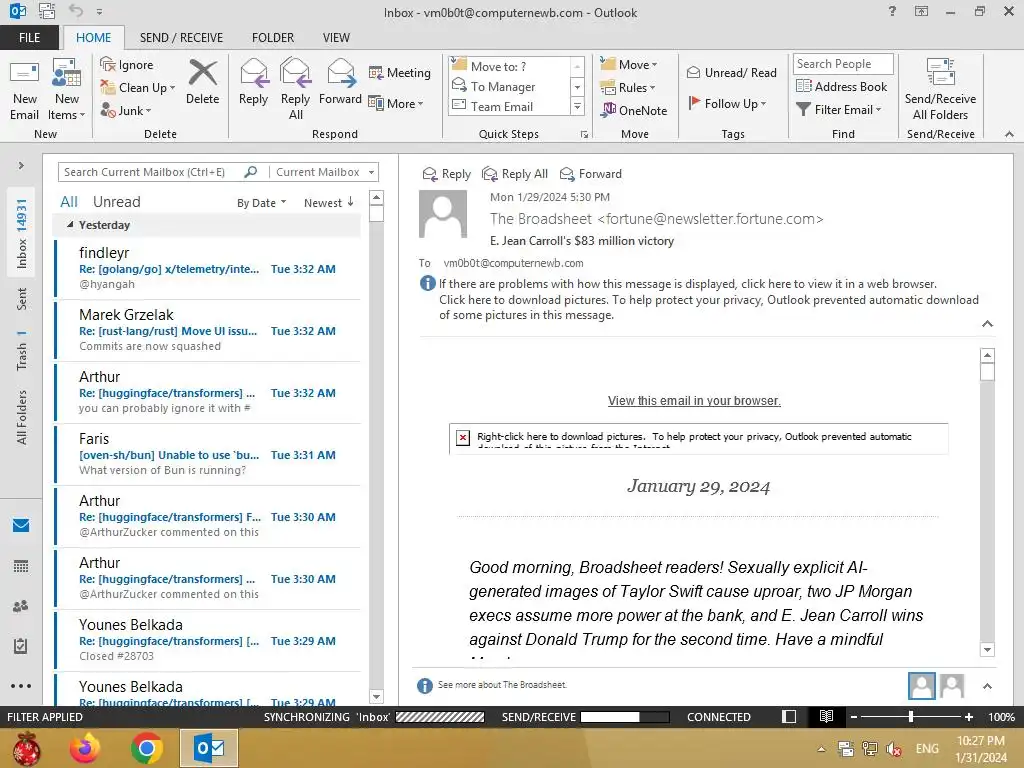Reply with Meeting
Image resolution: width=1024 pixels, height=768 pixels.
click(400, 72)
